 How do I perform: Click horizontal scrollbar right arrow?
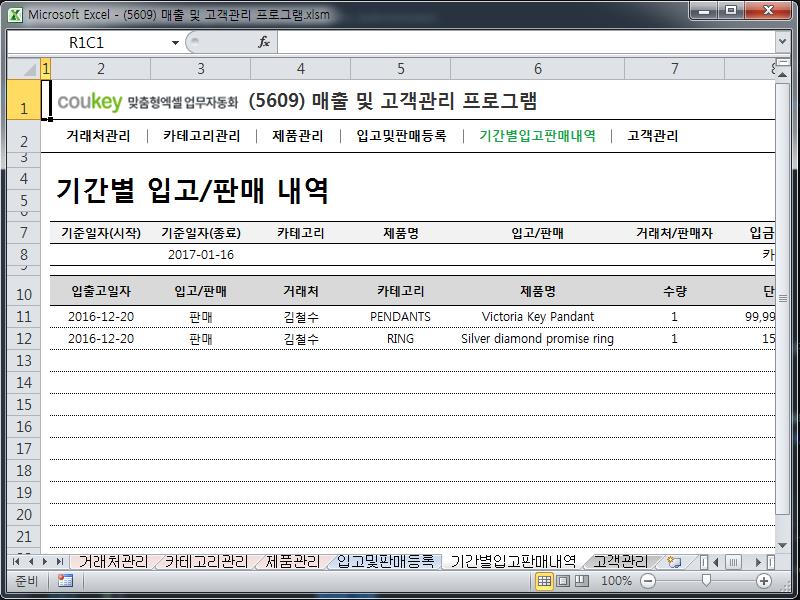point(758,562)
